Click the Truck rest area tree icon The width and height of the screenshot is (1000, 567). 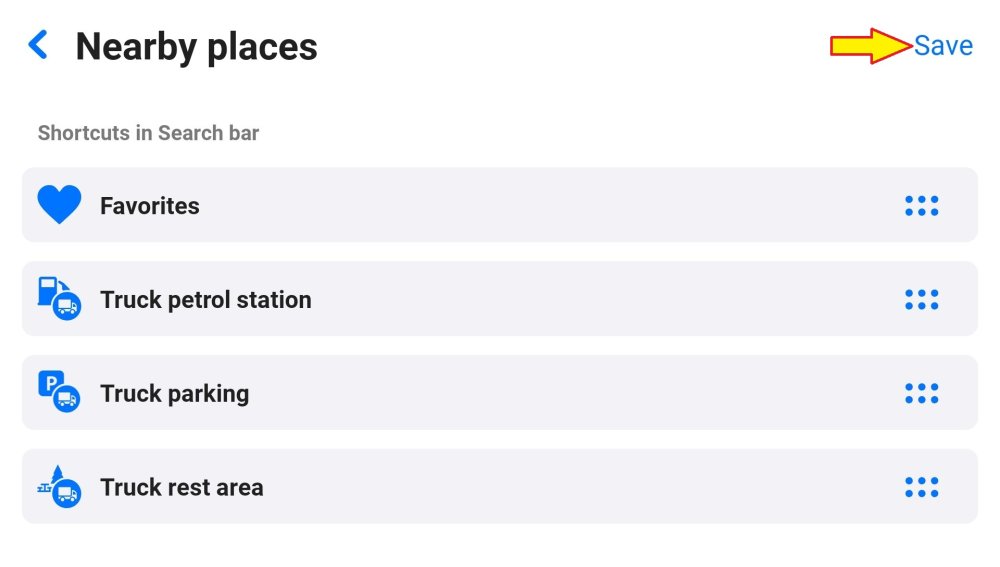[59, 487]
